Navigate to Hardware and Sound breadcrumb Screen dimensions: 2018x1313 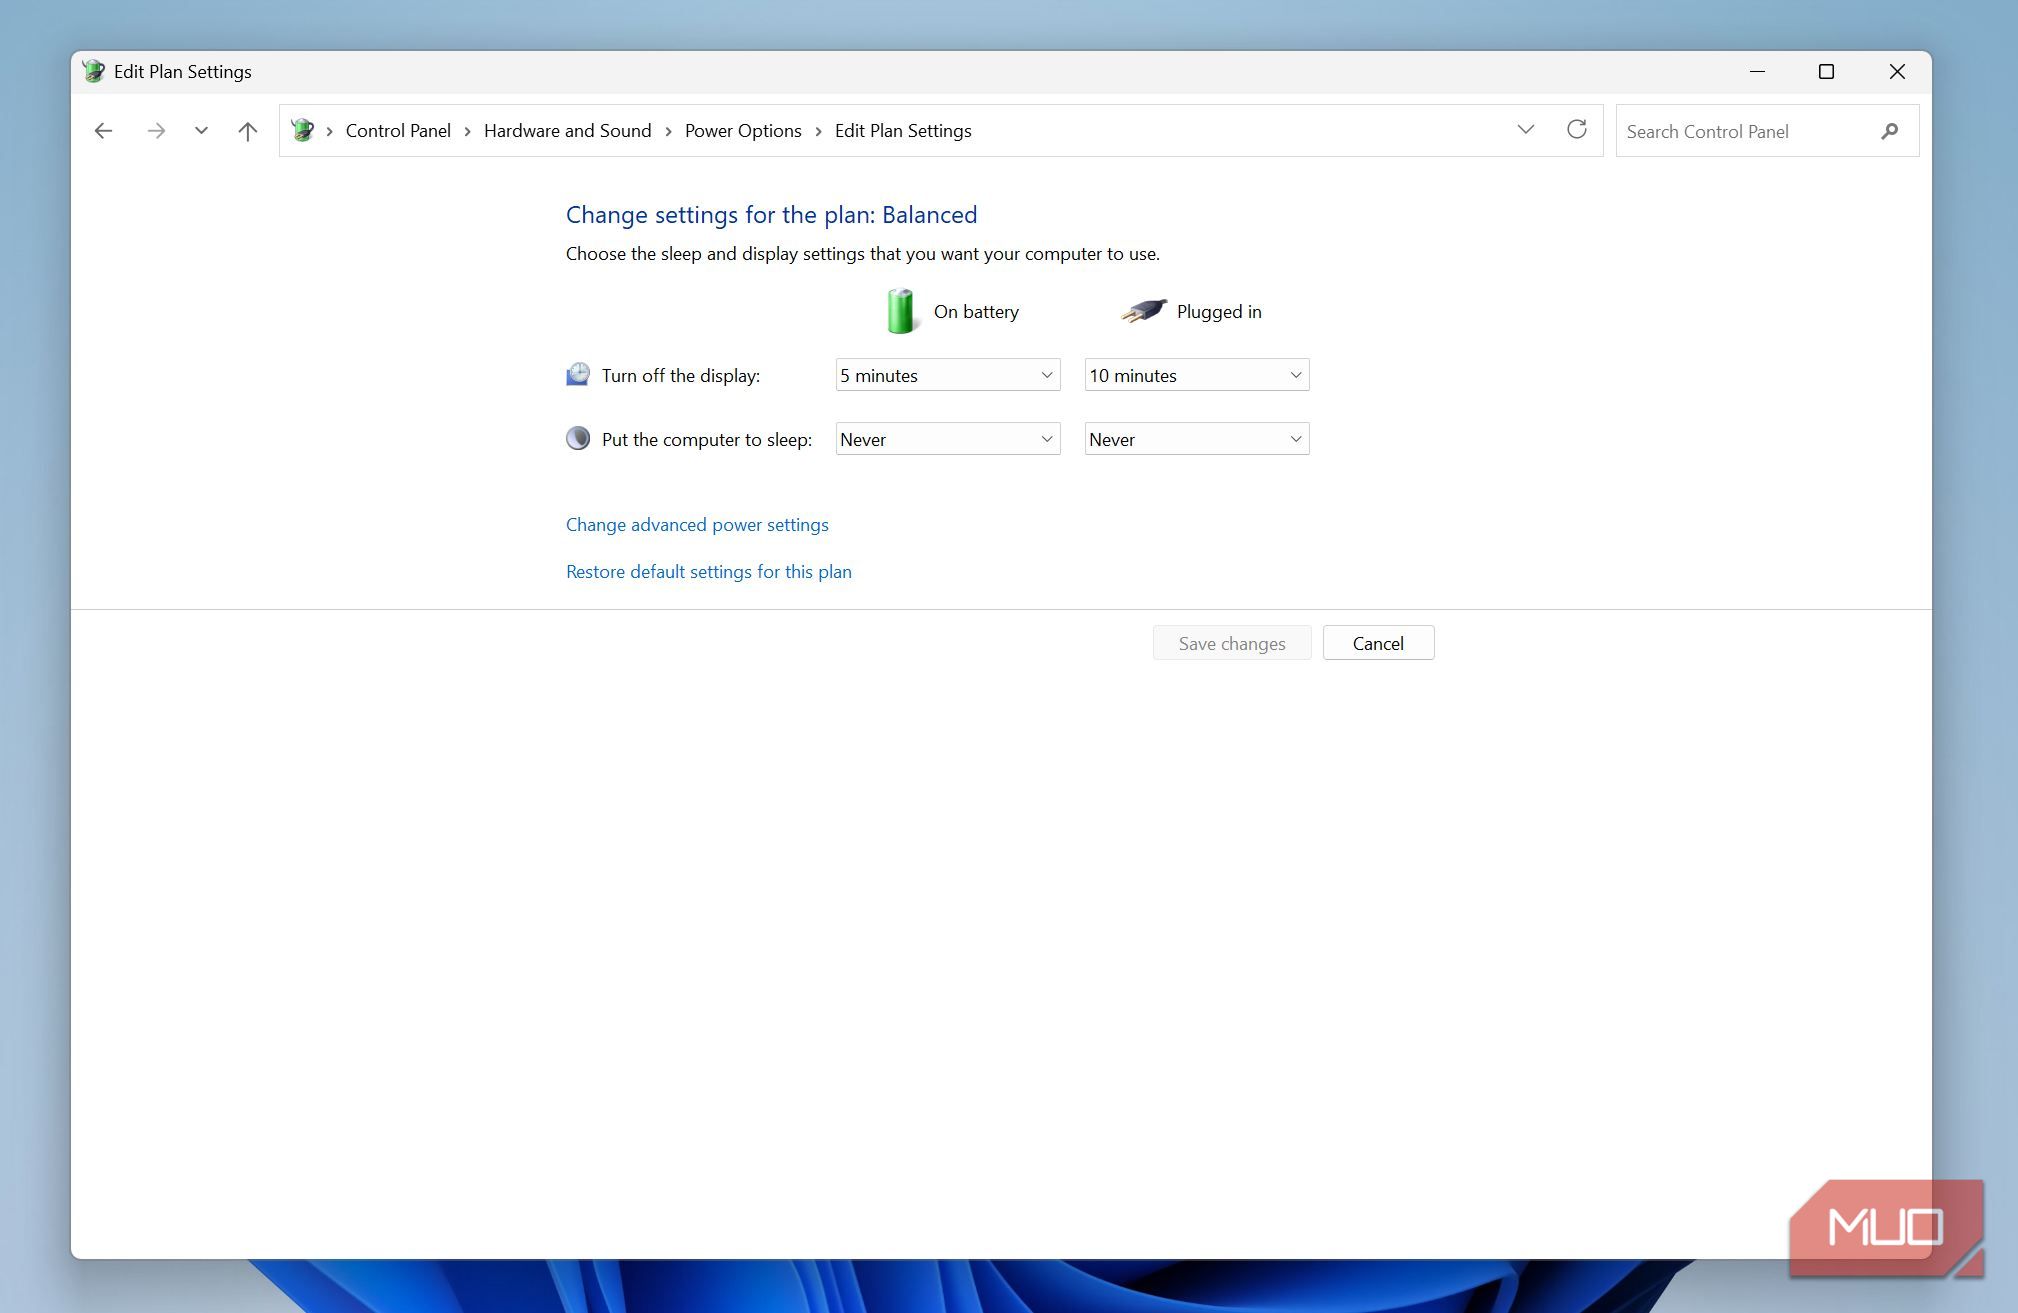pos(567,131)
